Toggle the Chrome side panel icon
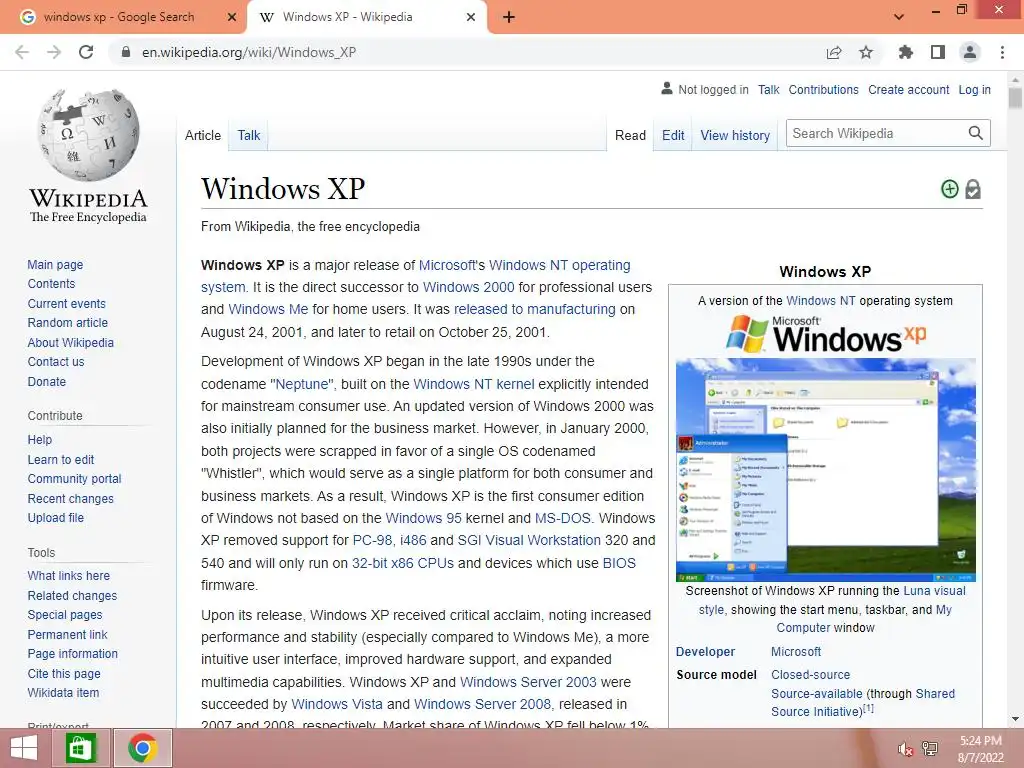Screen dimensions: 1024x768 (x=938, y=52)
